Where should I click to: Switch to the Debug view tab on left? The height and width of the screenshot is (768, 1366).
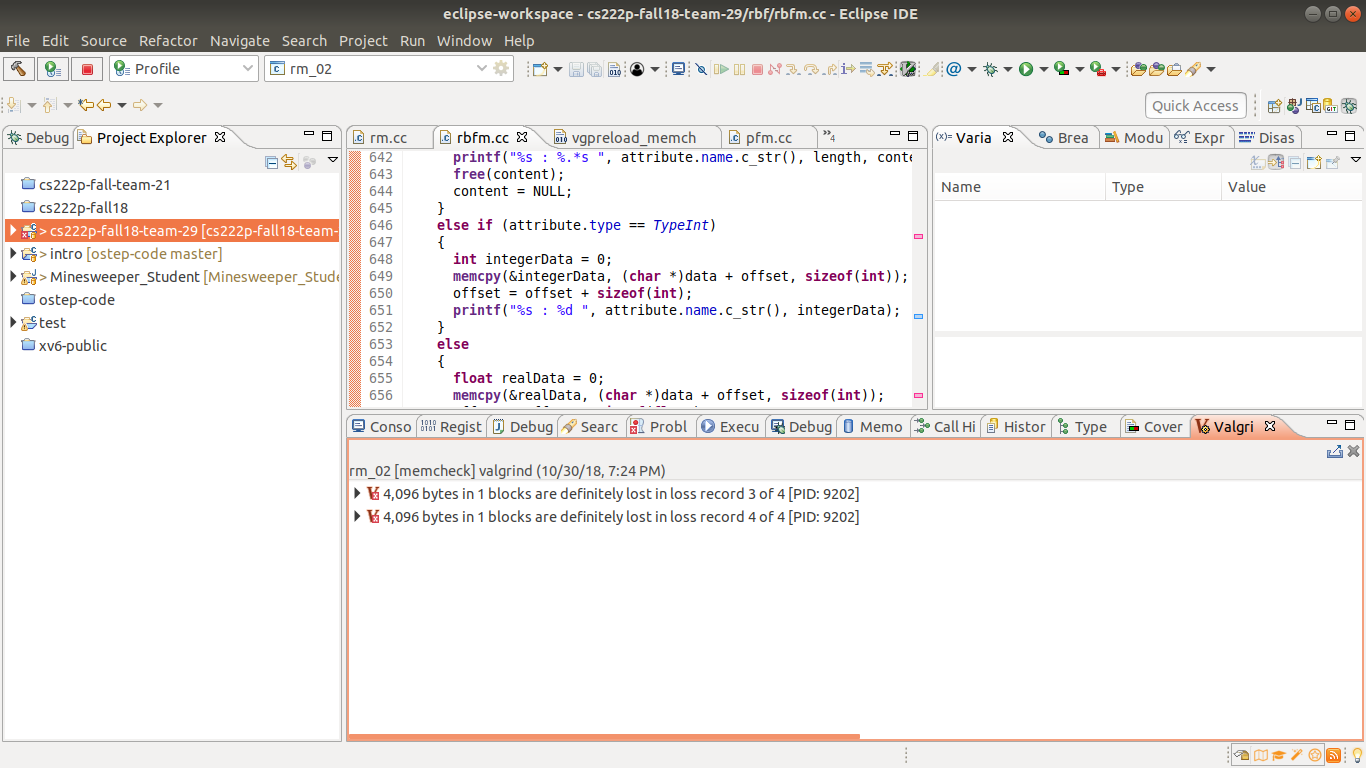tap(38, 138)
